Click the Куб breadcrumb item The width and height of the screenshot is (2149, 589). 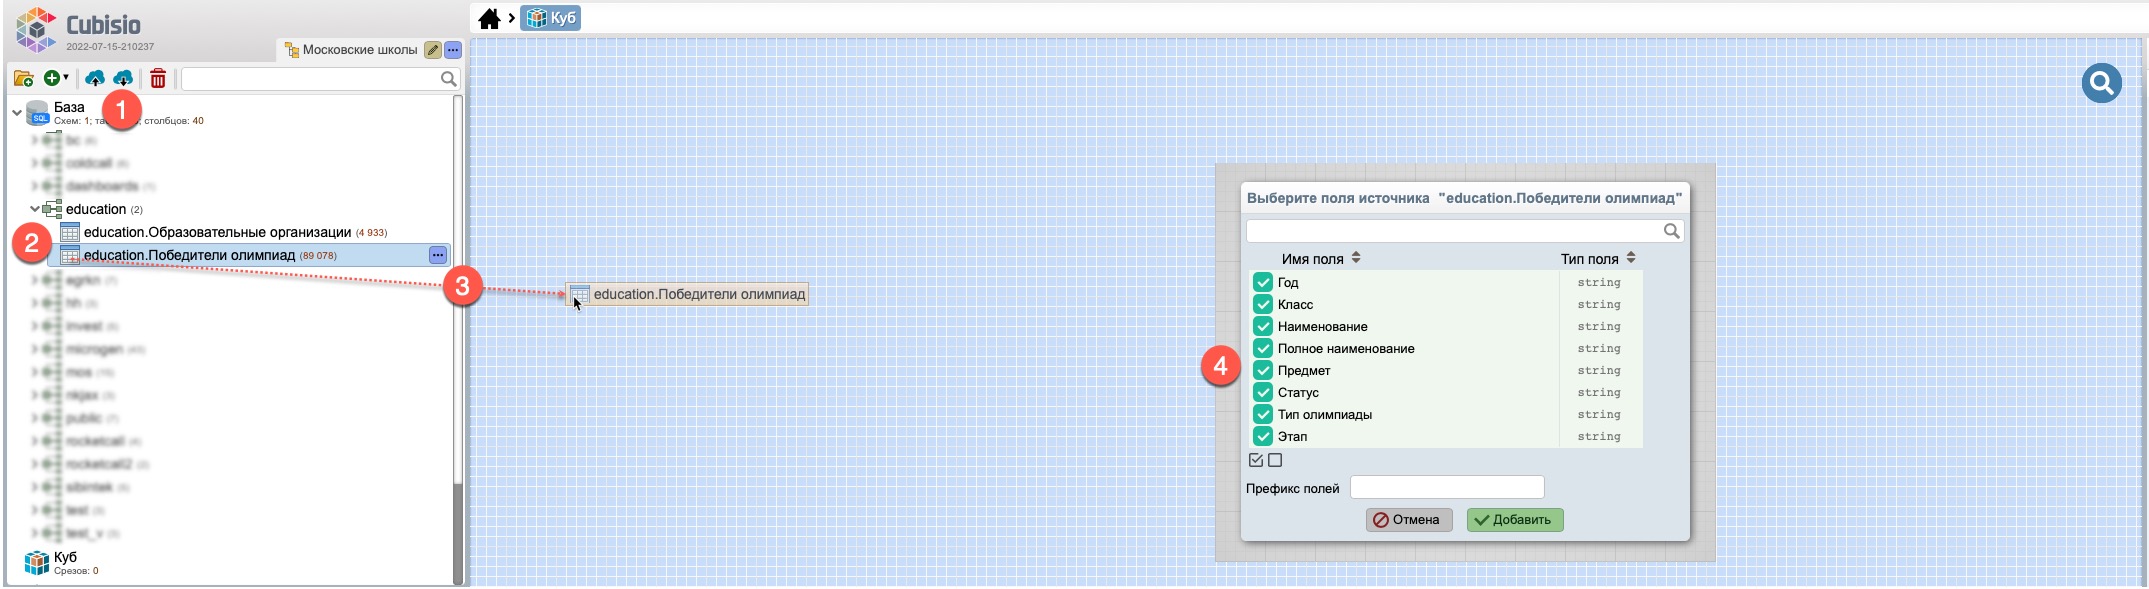pyautogui.click(x=551, y=18)
